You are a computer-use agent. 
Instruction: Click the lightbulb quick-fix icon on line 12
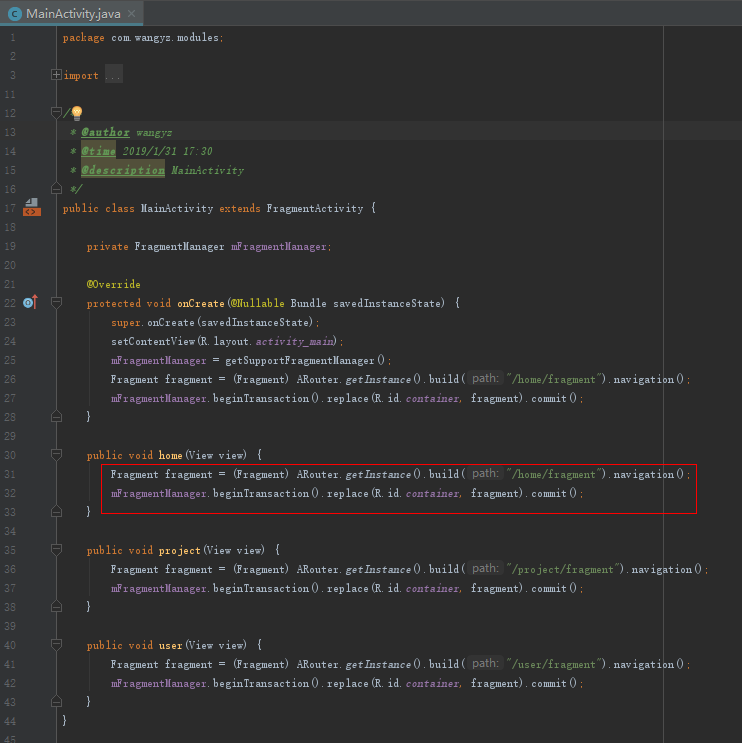[76, 113]
